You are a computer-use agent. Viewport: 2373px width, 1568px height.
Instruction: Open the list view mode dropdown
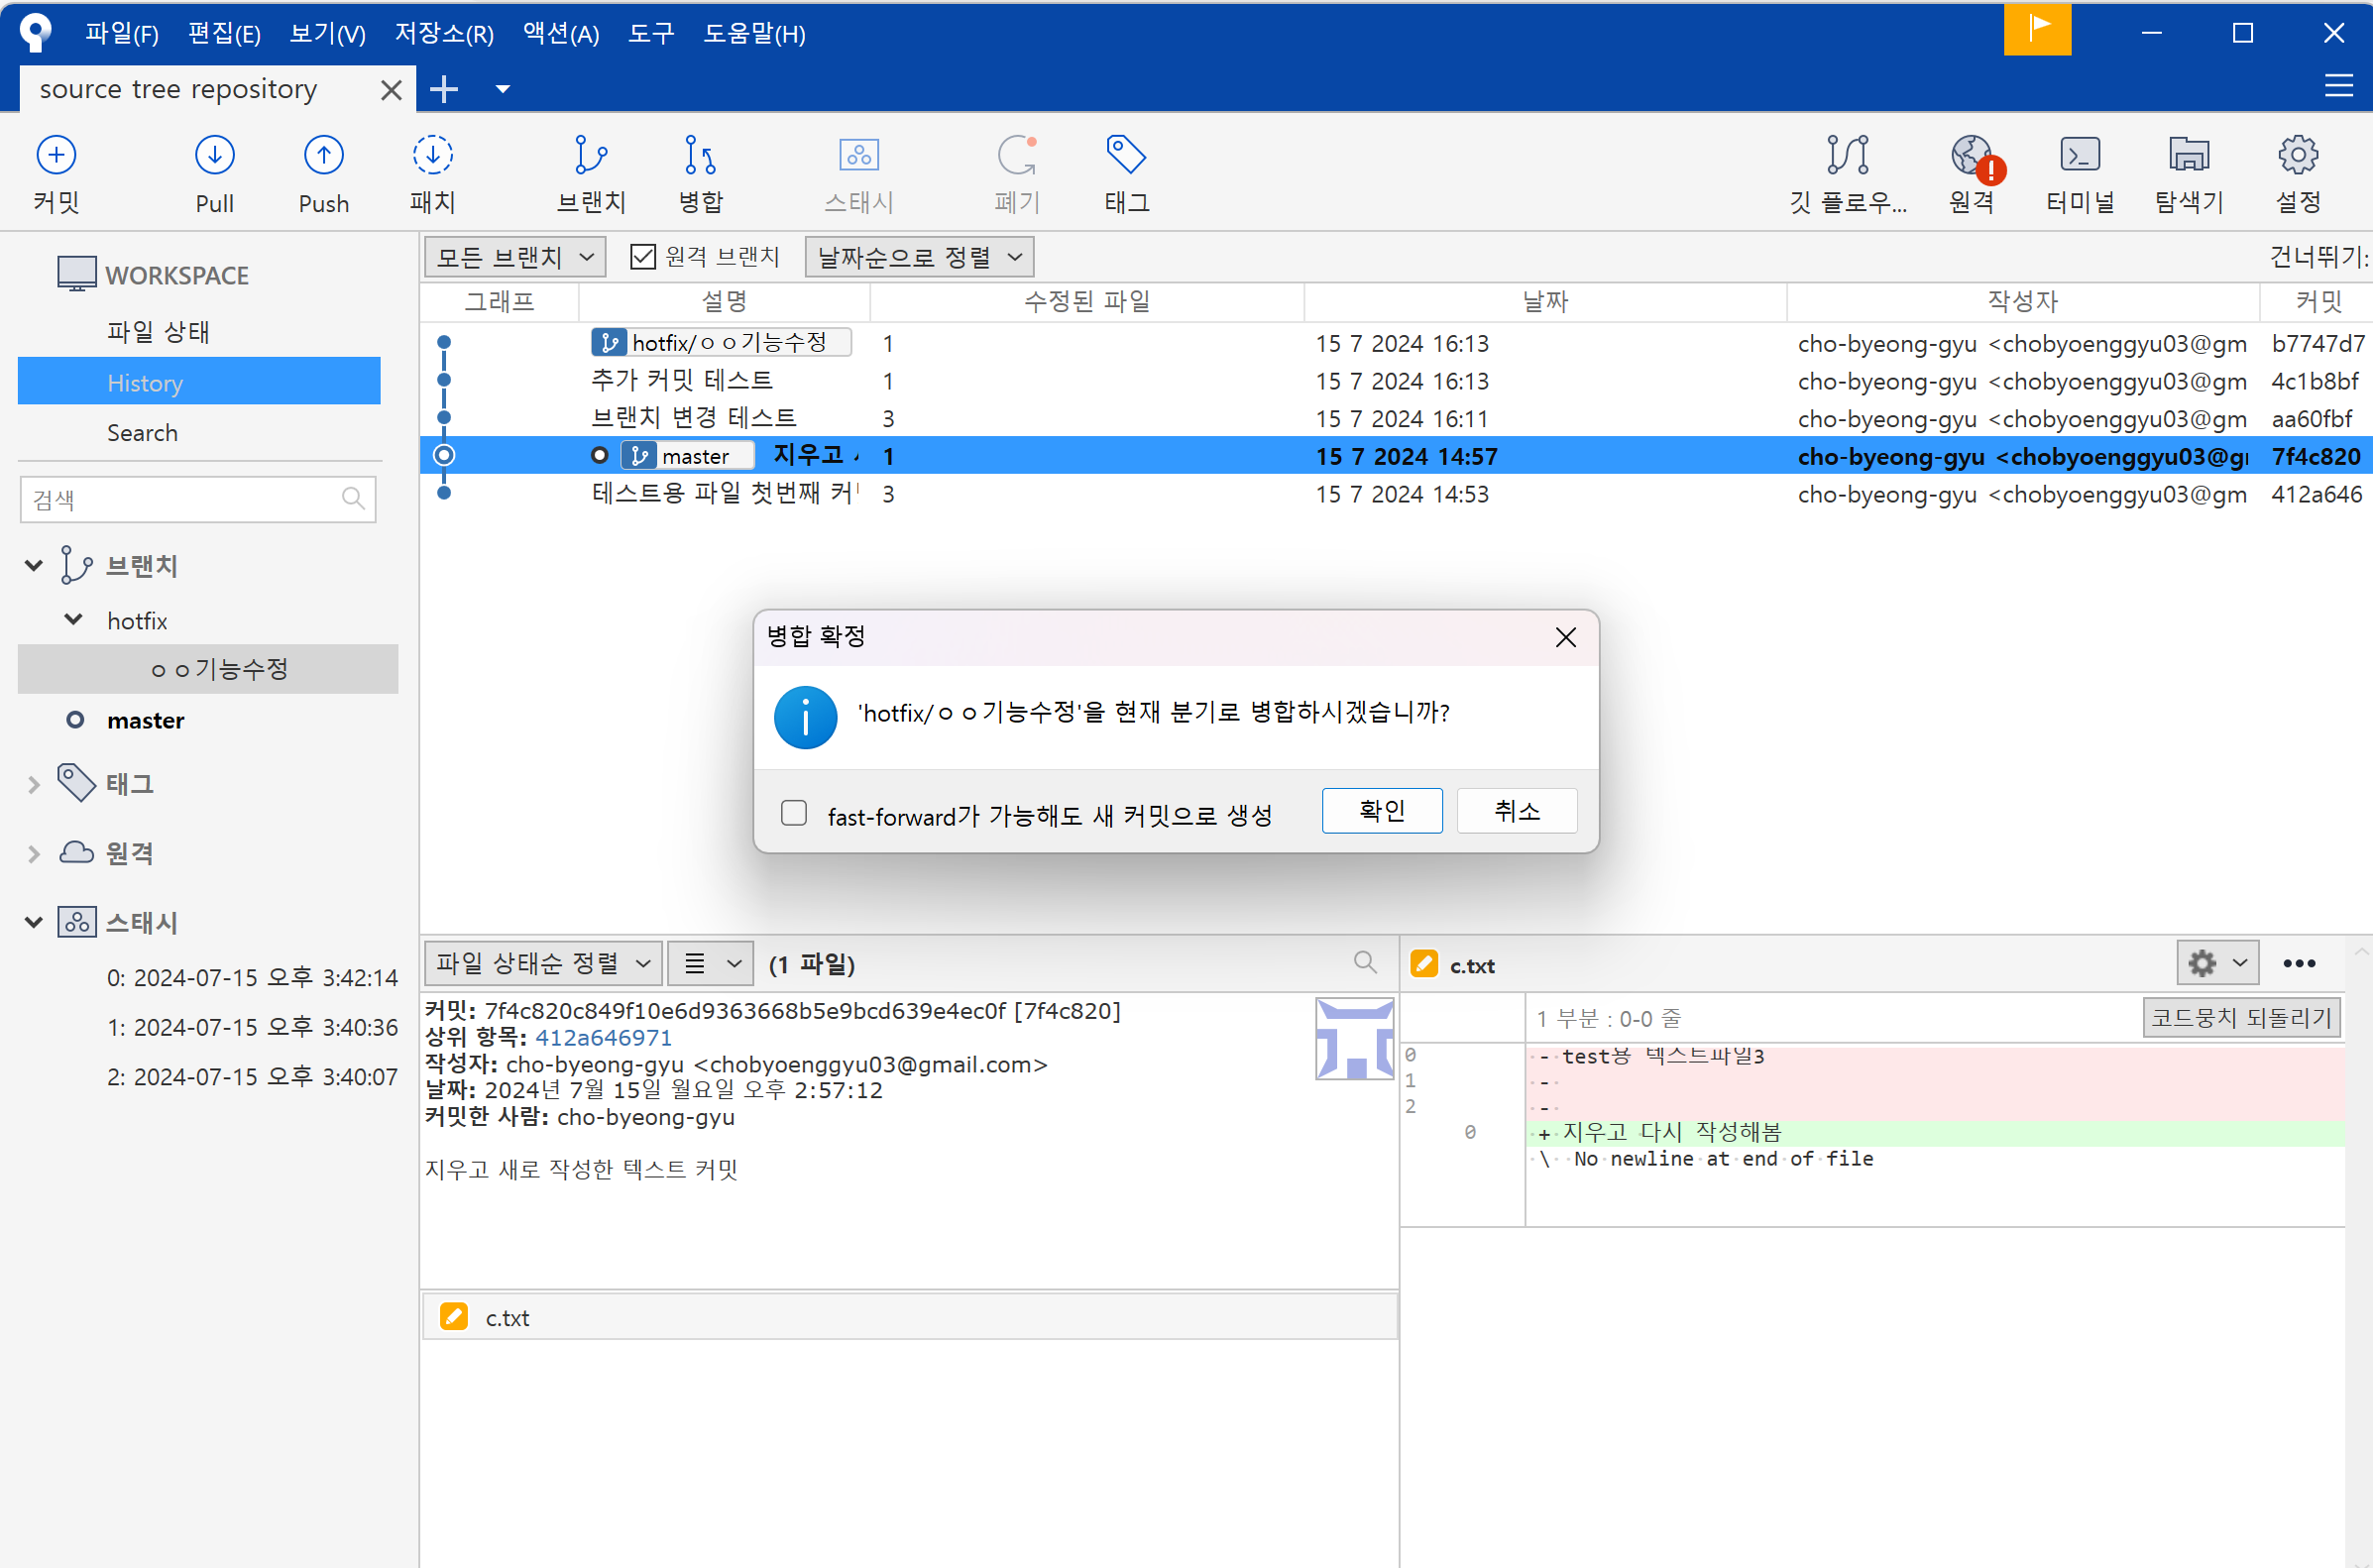tap(710, 963)
